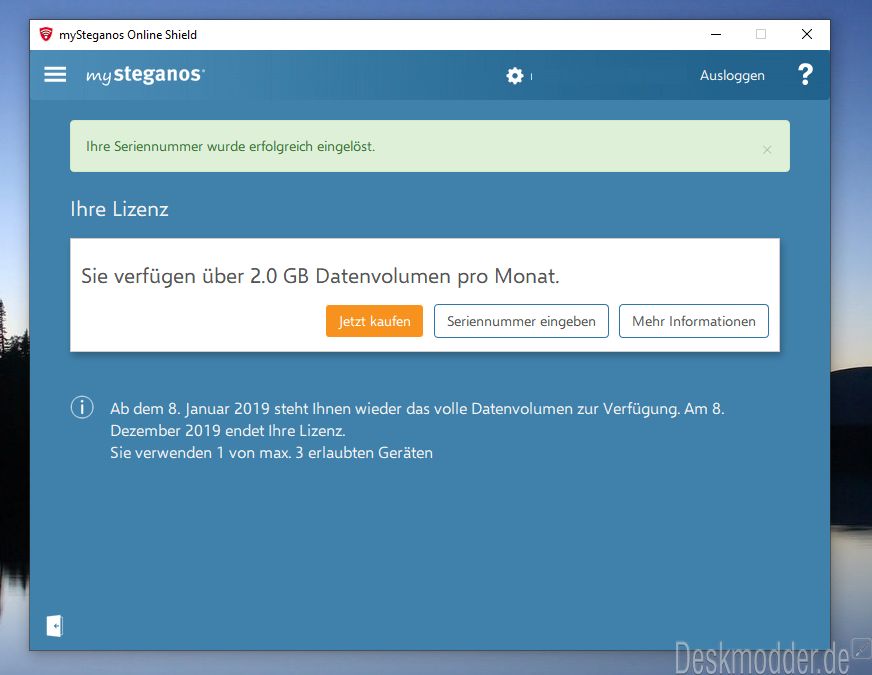The width and height of the screenshot is (872, 675).
Task: Click the mySteganos shield icon in title bar
Action: pyautogui.click(x=46, y=34)
